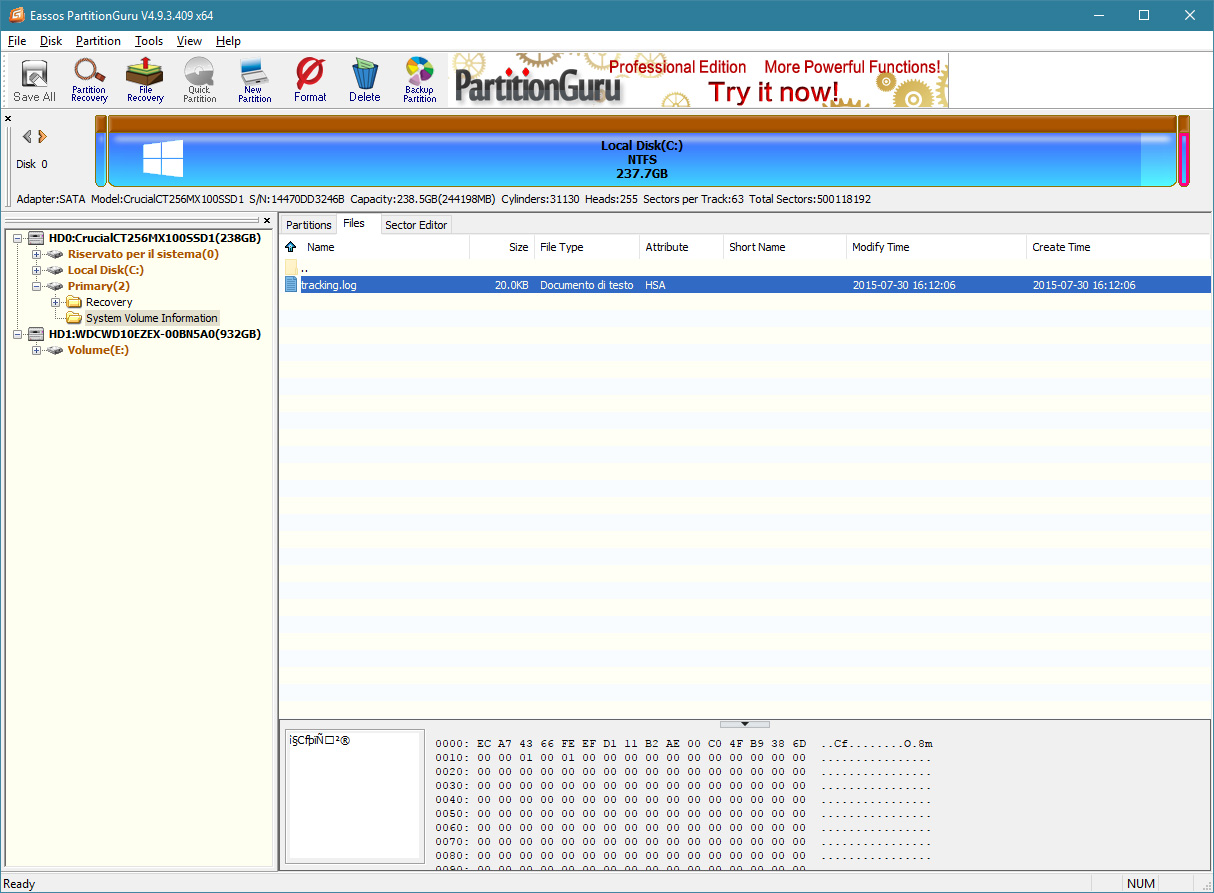1214x893 pixels.
Task: Expand the Recovery folder node
Action: [55, 302]
